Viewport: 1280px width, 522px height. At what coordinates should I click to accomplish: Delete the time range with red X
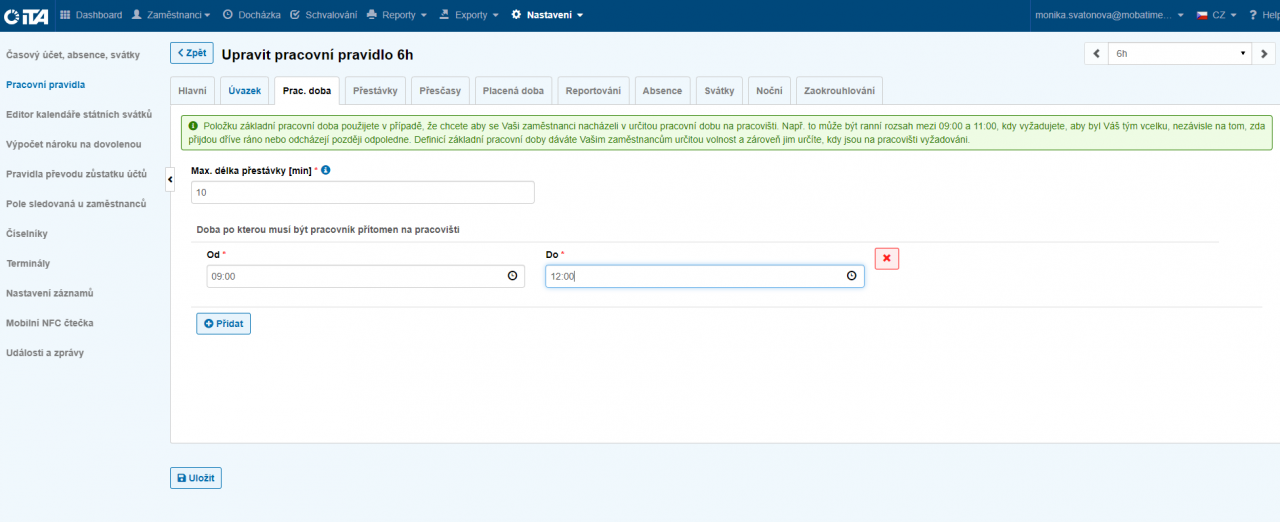886,258
